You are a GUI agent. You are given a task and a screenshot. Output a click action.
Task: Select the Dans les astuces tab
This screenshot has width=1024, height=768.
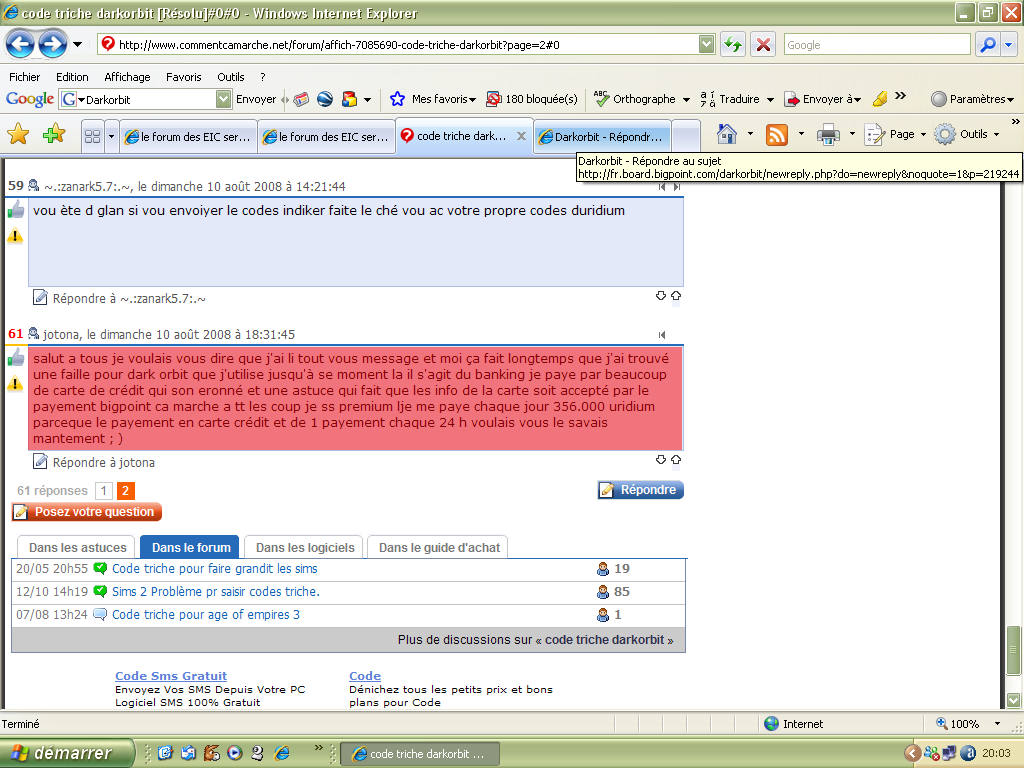[77, 547]
